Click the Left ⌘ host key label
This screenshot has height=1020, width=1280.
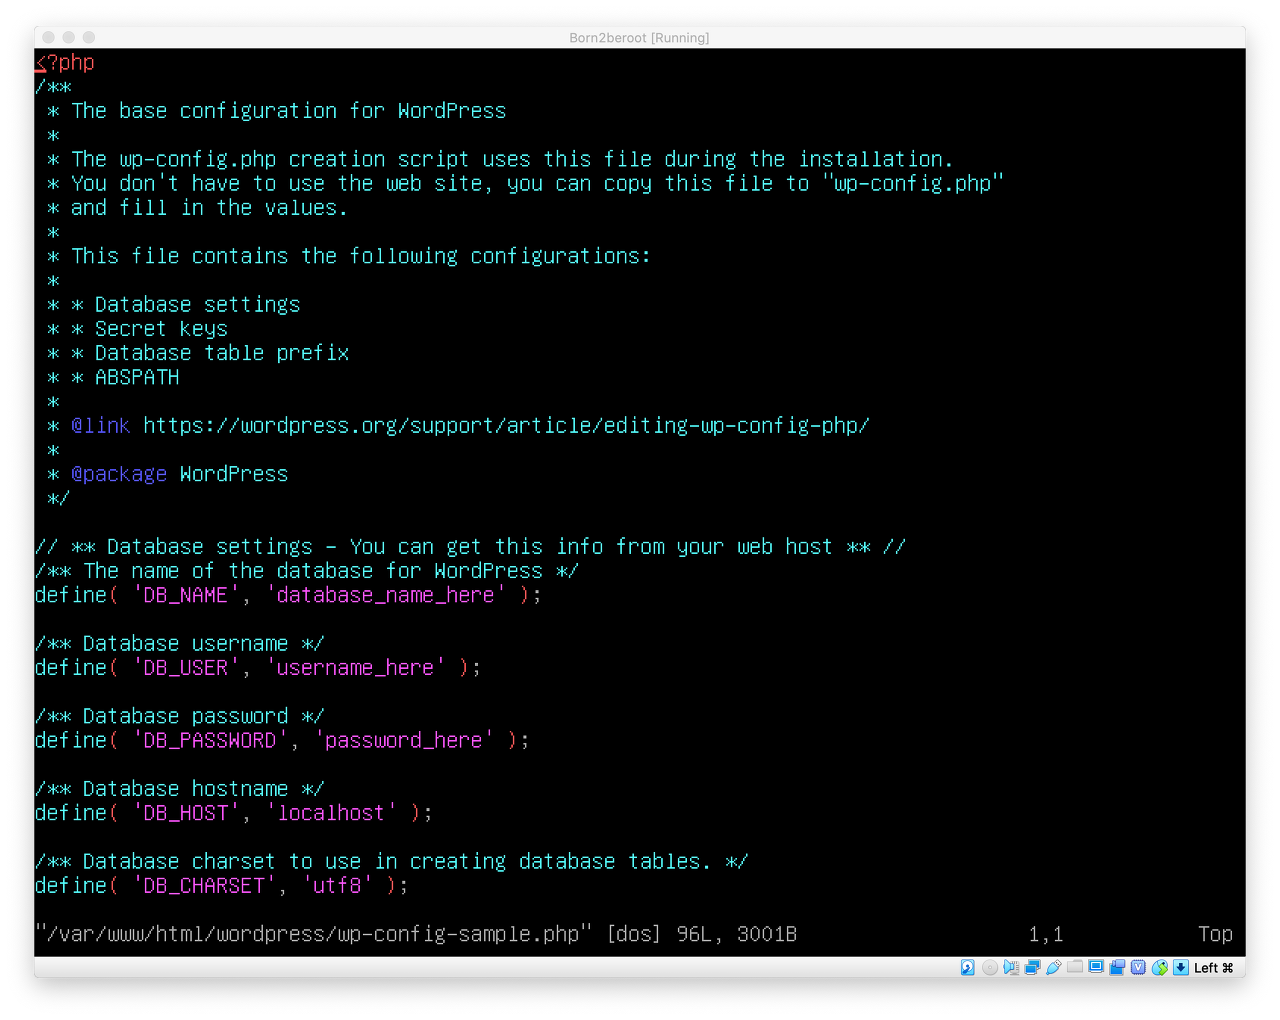[1213, 968]
